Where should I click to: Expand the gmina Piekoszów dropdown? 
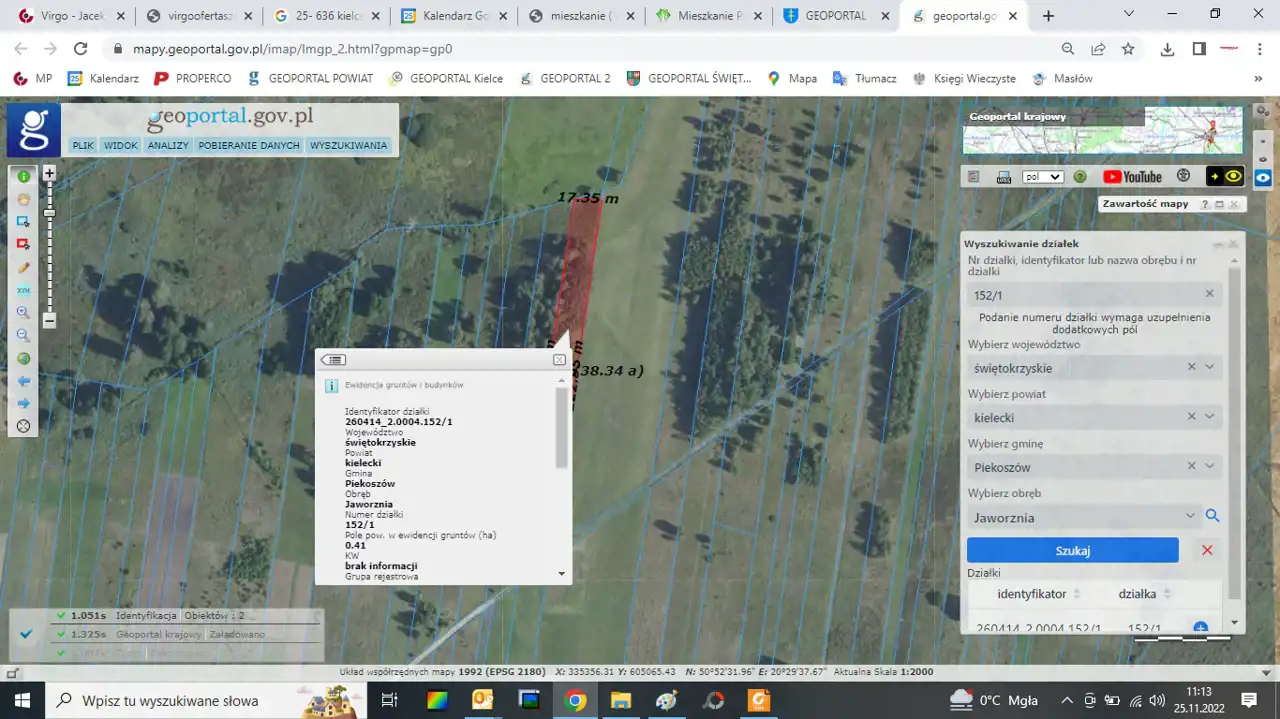[x=1209, y=466]
